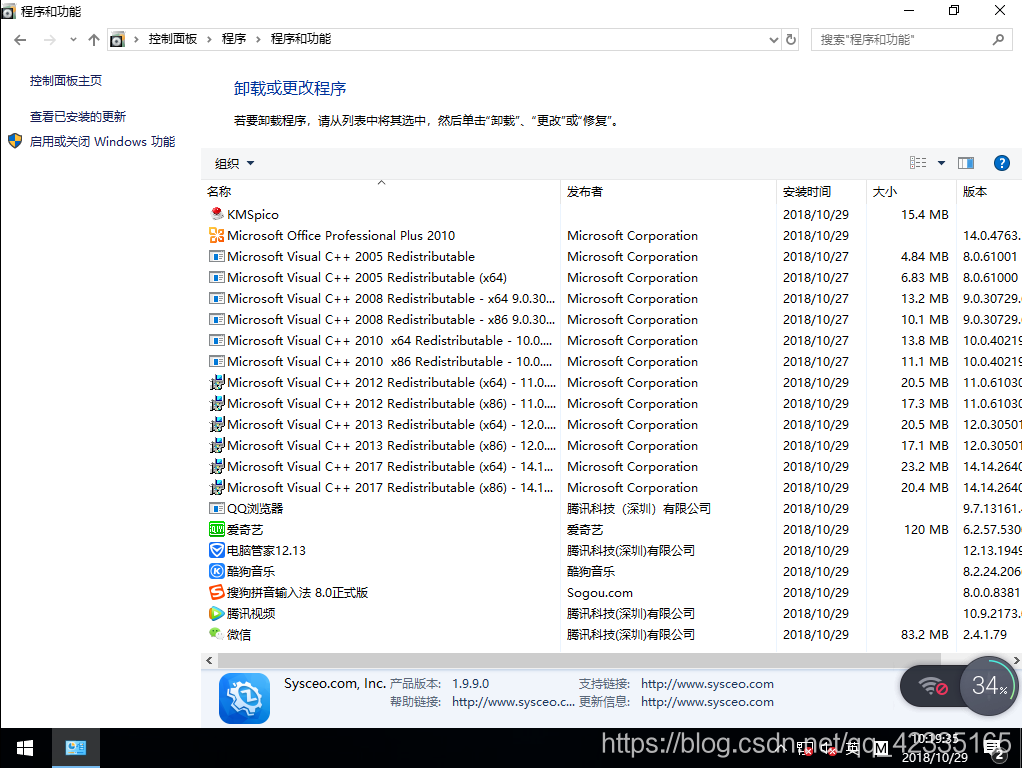The width and height of the screenshot is (1022, 768).
Task: Click the large Sysceo app icon in details pane
Action: coord(244,698)
